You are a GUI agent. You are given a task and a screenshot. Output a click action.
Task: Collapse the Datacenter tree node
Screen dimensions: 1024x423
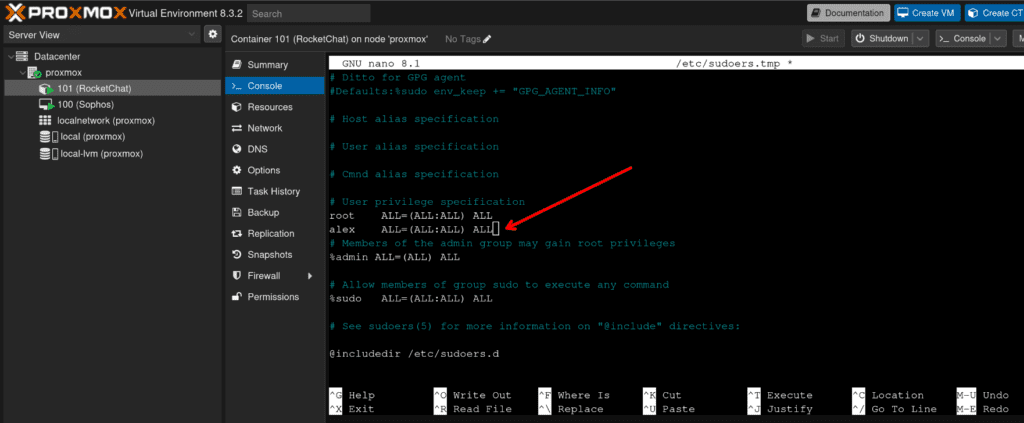tap(10, 57)
